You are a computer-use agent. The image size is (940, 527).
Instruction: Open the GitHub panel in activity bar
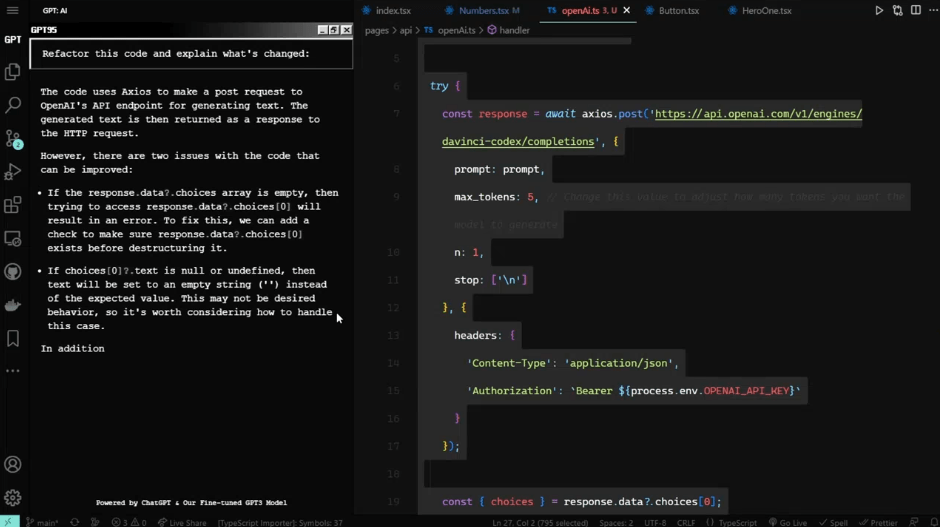tap(13, 272)
